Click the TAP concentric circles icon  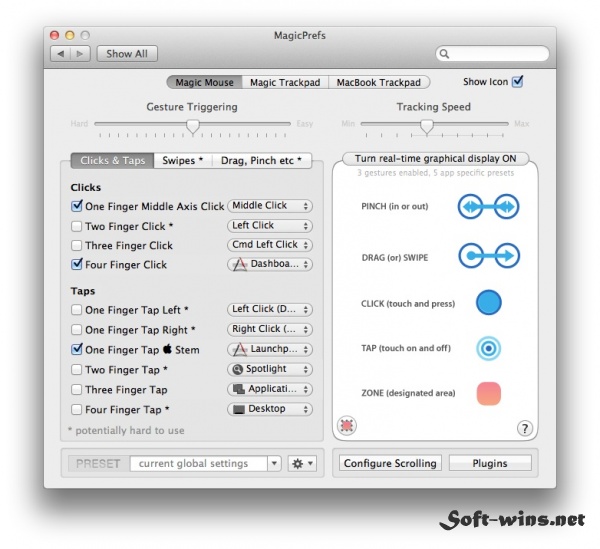tap(489, 348)
